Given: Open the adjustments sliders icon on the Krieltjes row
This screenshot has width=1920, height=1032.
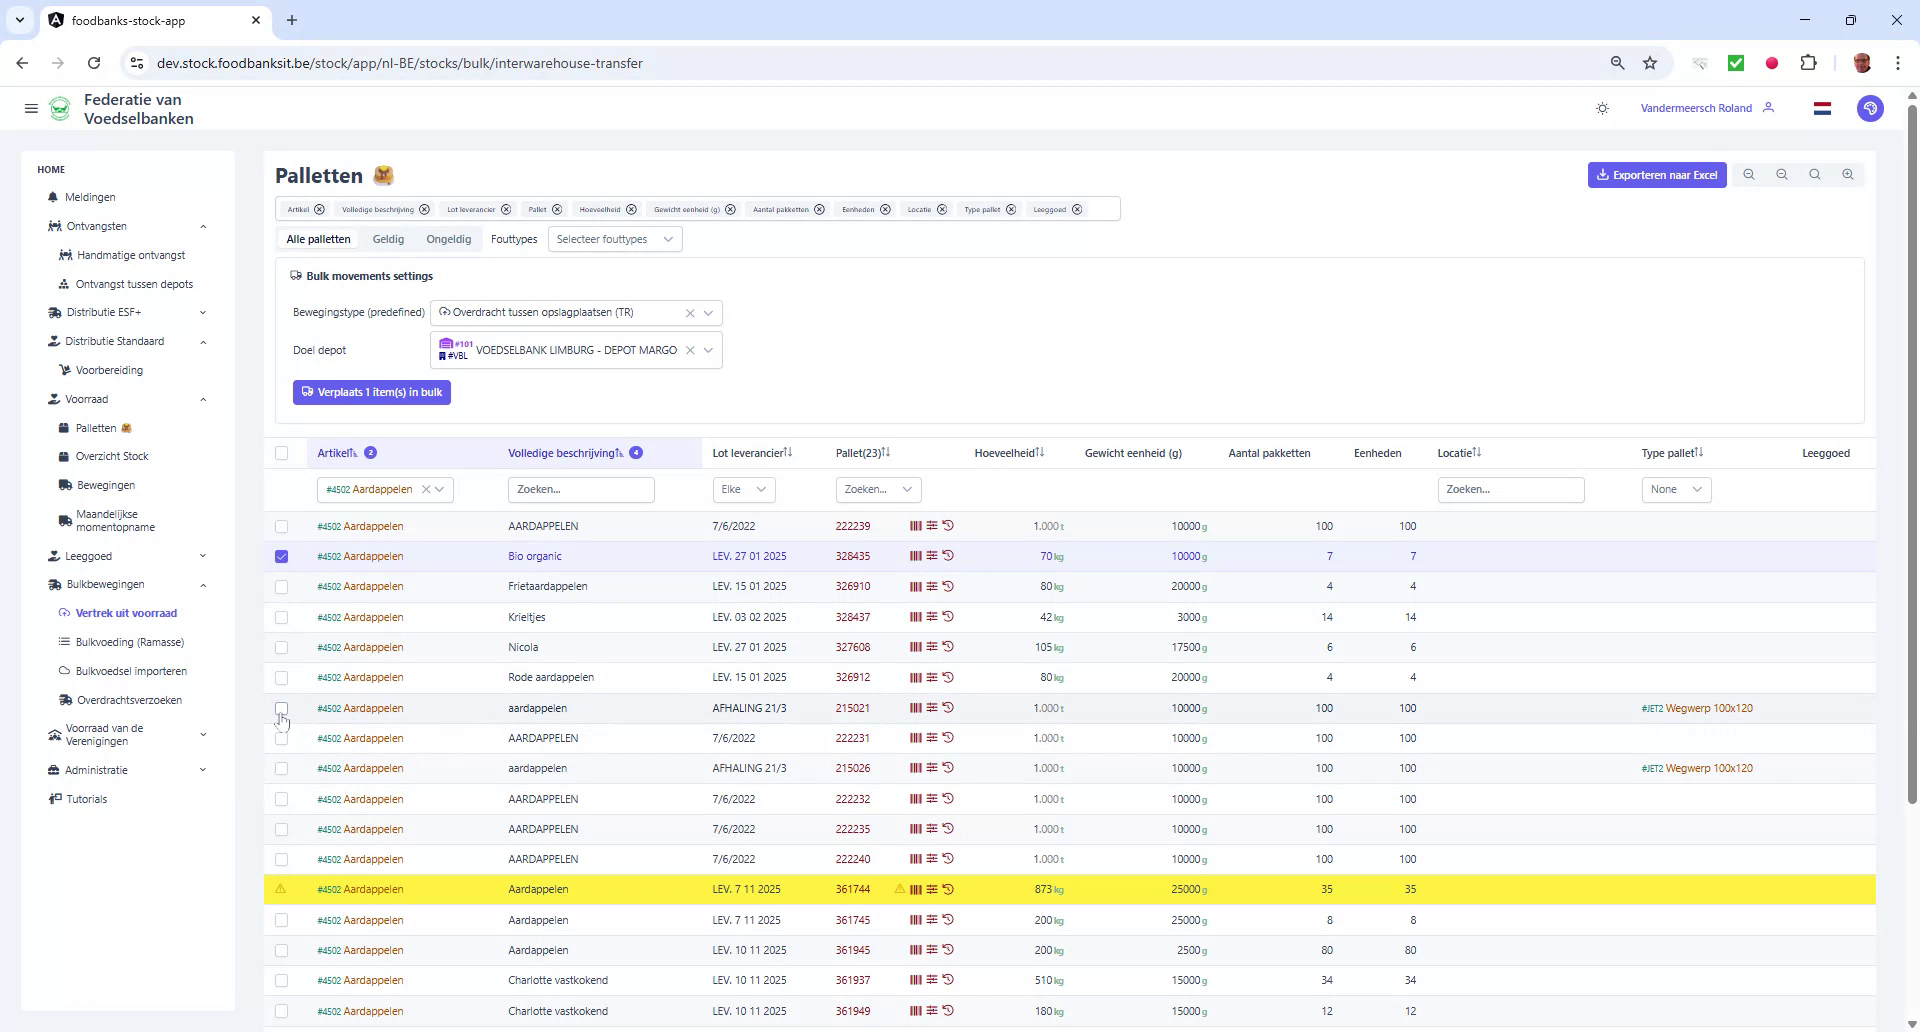Looking at the screenshot, I should click(932, 617).
